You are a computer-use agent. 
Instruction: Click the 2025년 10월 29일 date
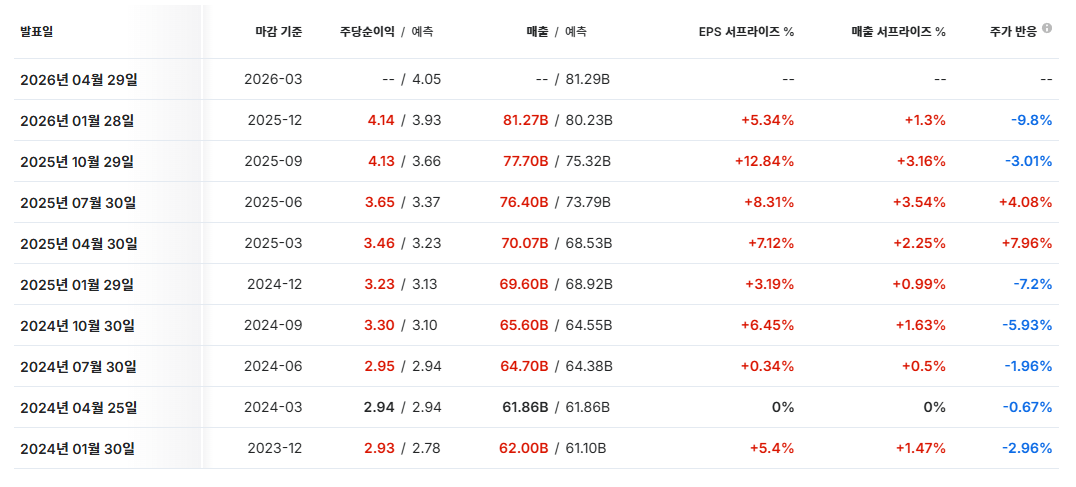point(77,161)
